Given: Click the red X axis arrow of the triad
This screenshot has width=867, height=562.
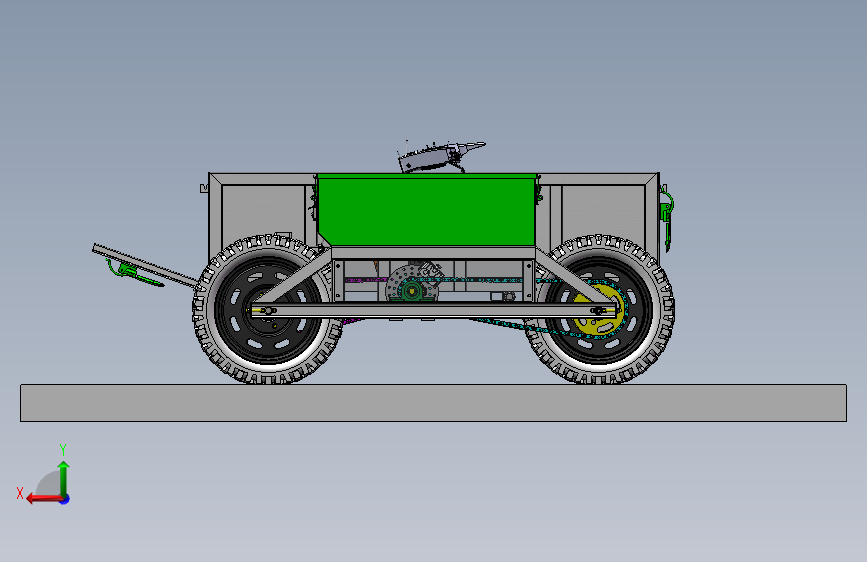Looking at the screenshot, I should click(44, 499).
